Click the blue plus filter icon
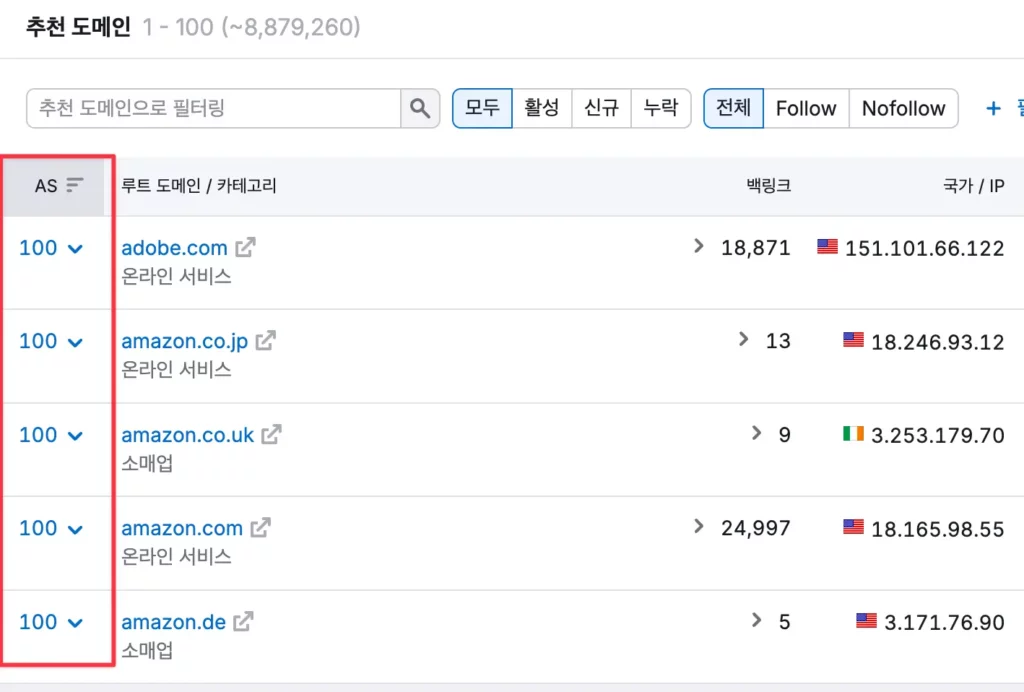This screenshot has width=1024, height=692. tap(993, 108)
